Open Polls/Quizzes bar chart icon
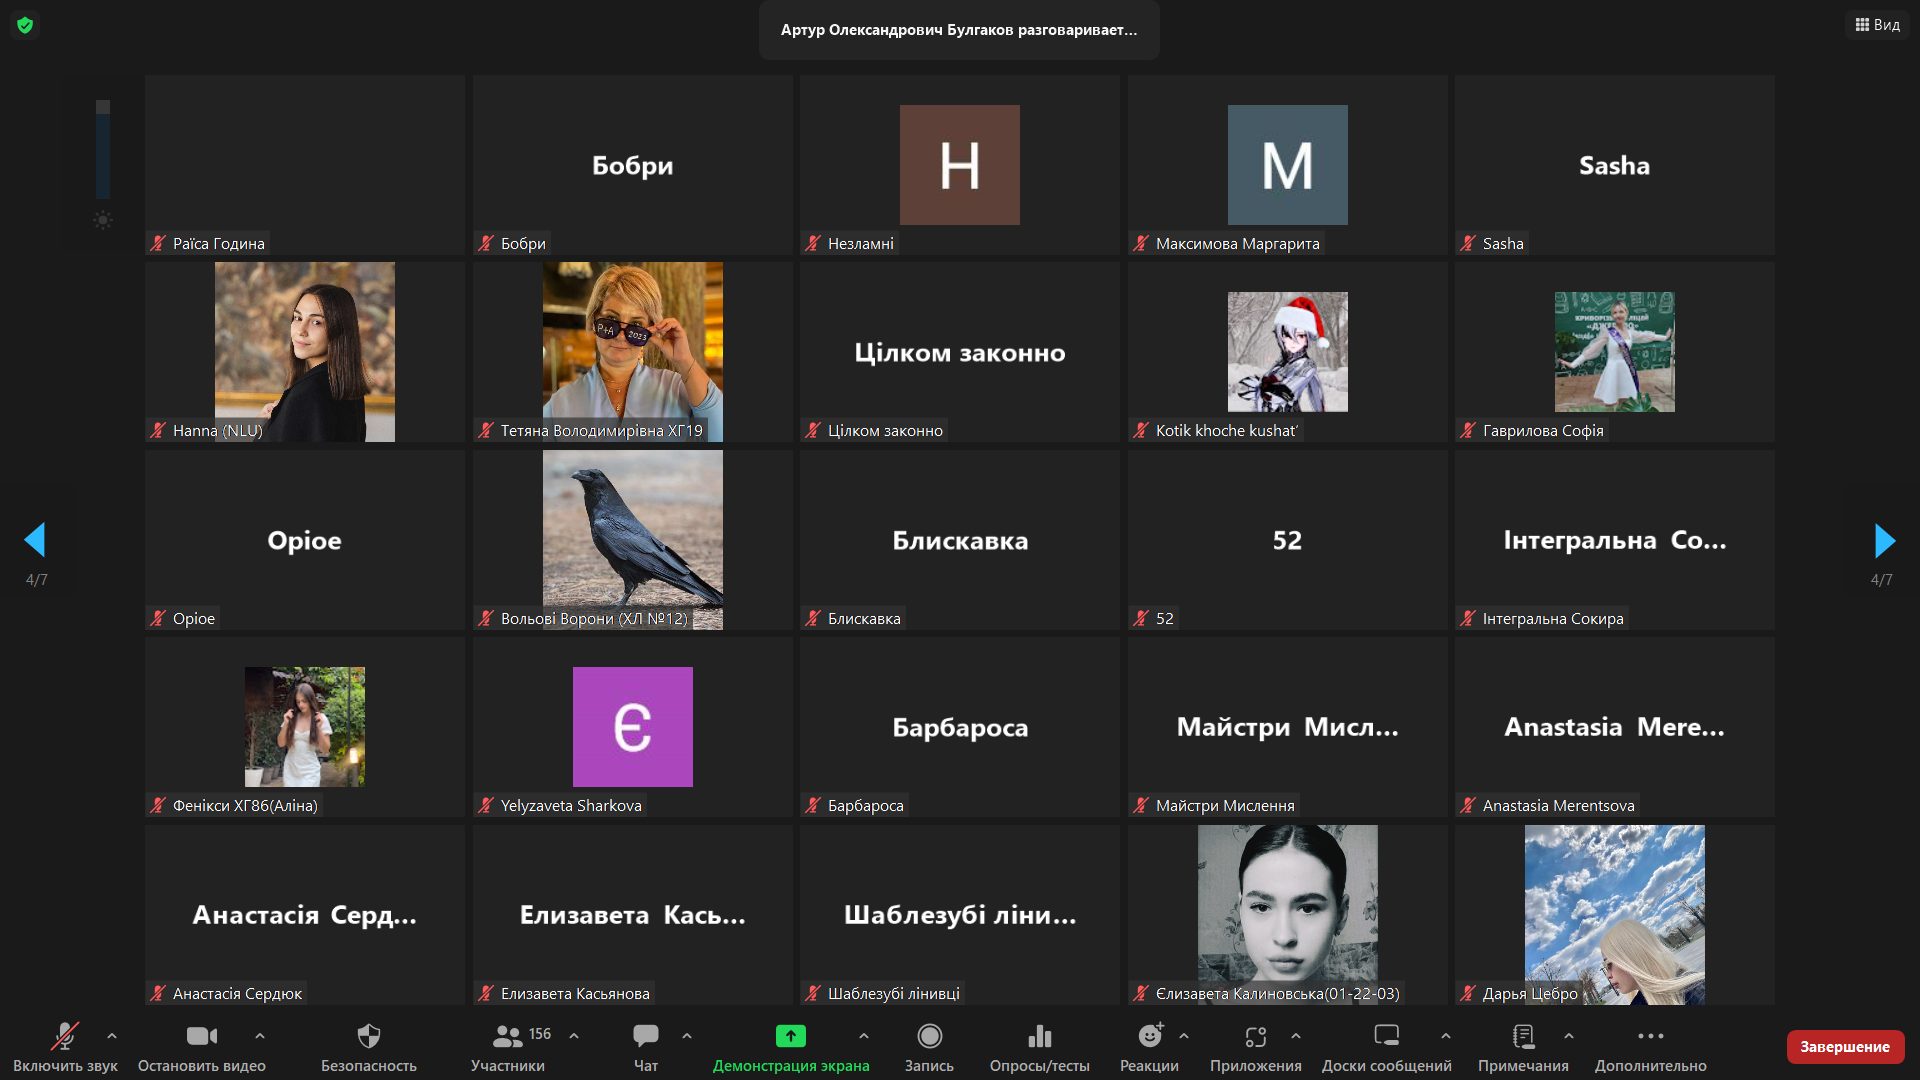The height and width of the screenshot is (1080, 1920). [1039, 1037]
